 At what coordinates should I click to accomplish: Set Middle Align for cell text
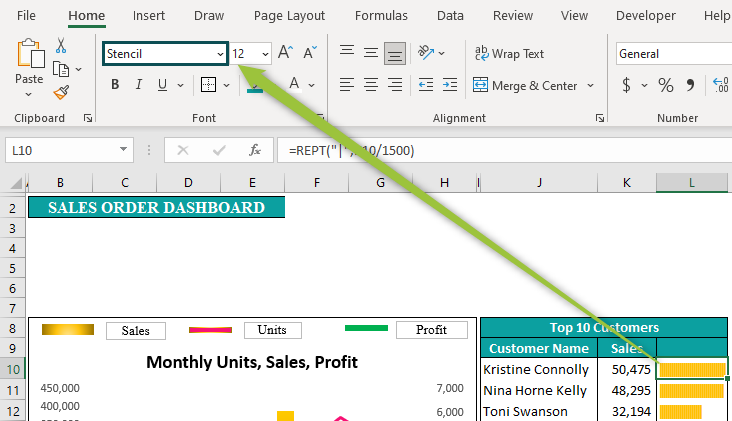click(x=371, y=53)
